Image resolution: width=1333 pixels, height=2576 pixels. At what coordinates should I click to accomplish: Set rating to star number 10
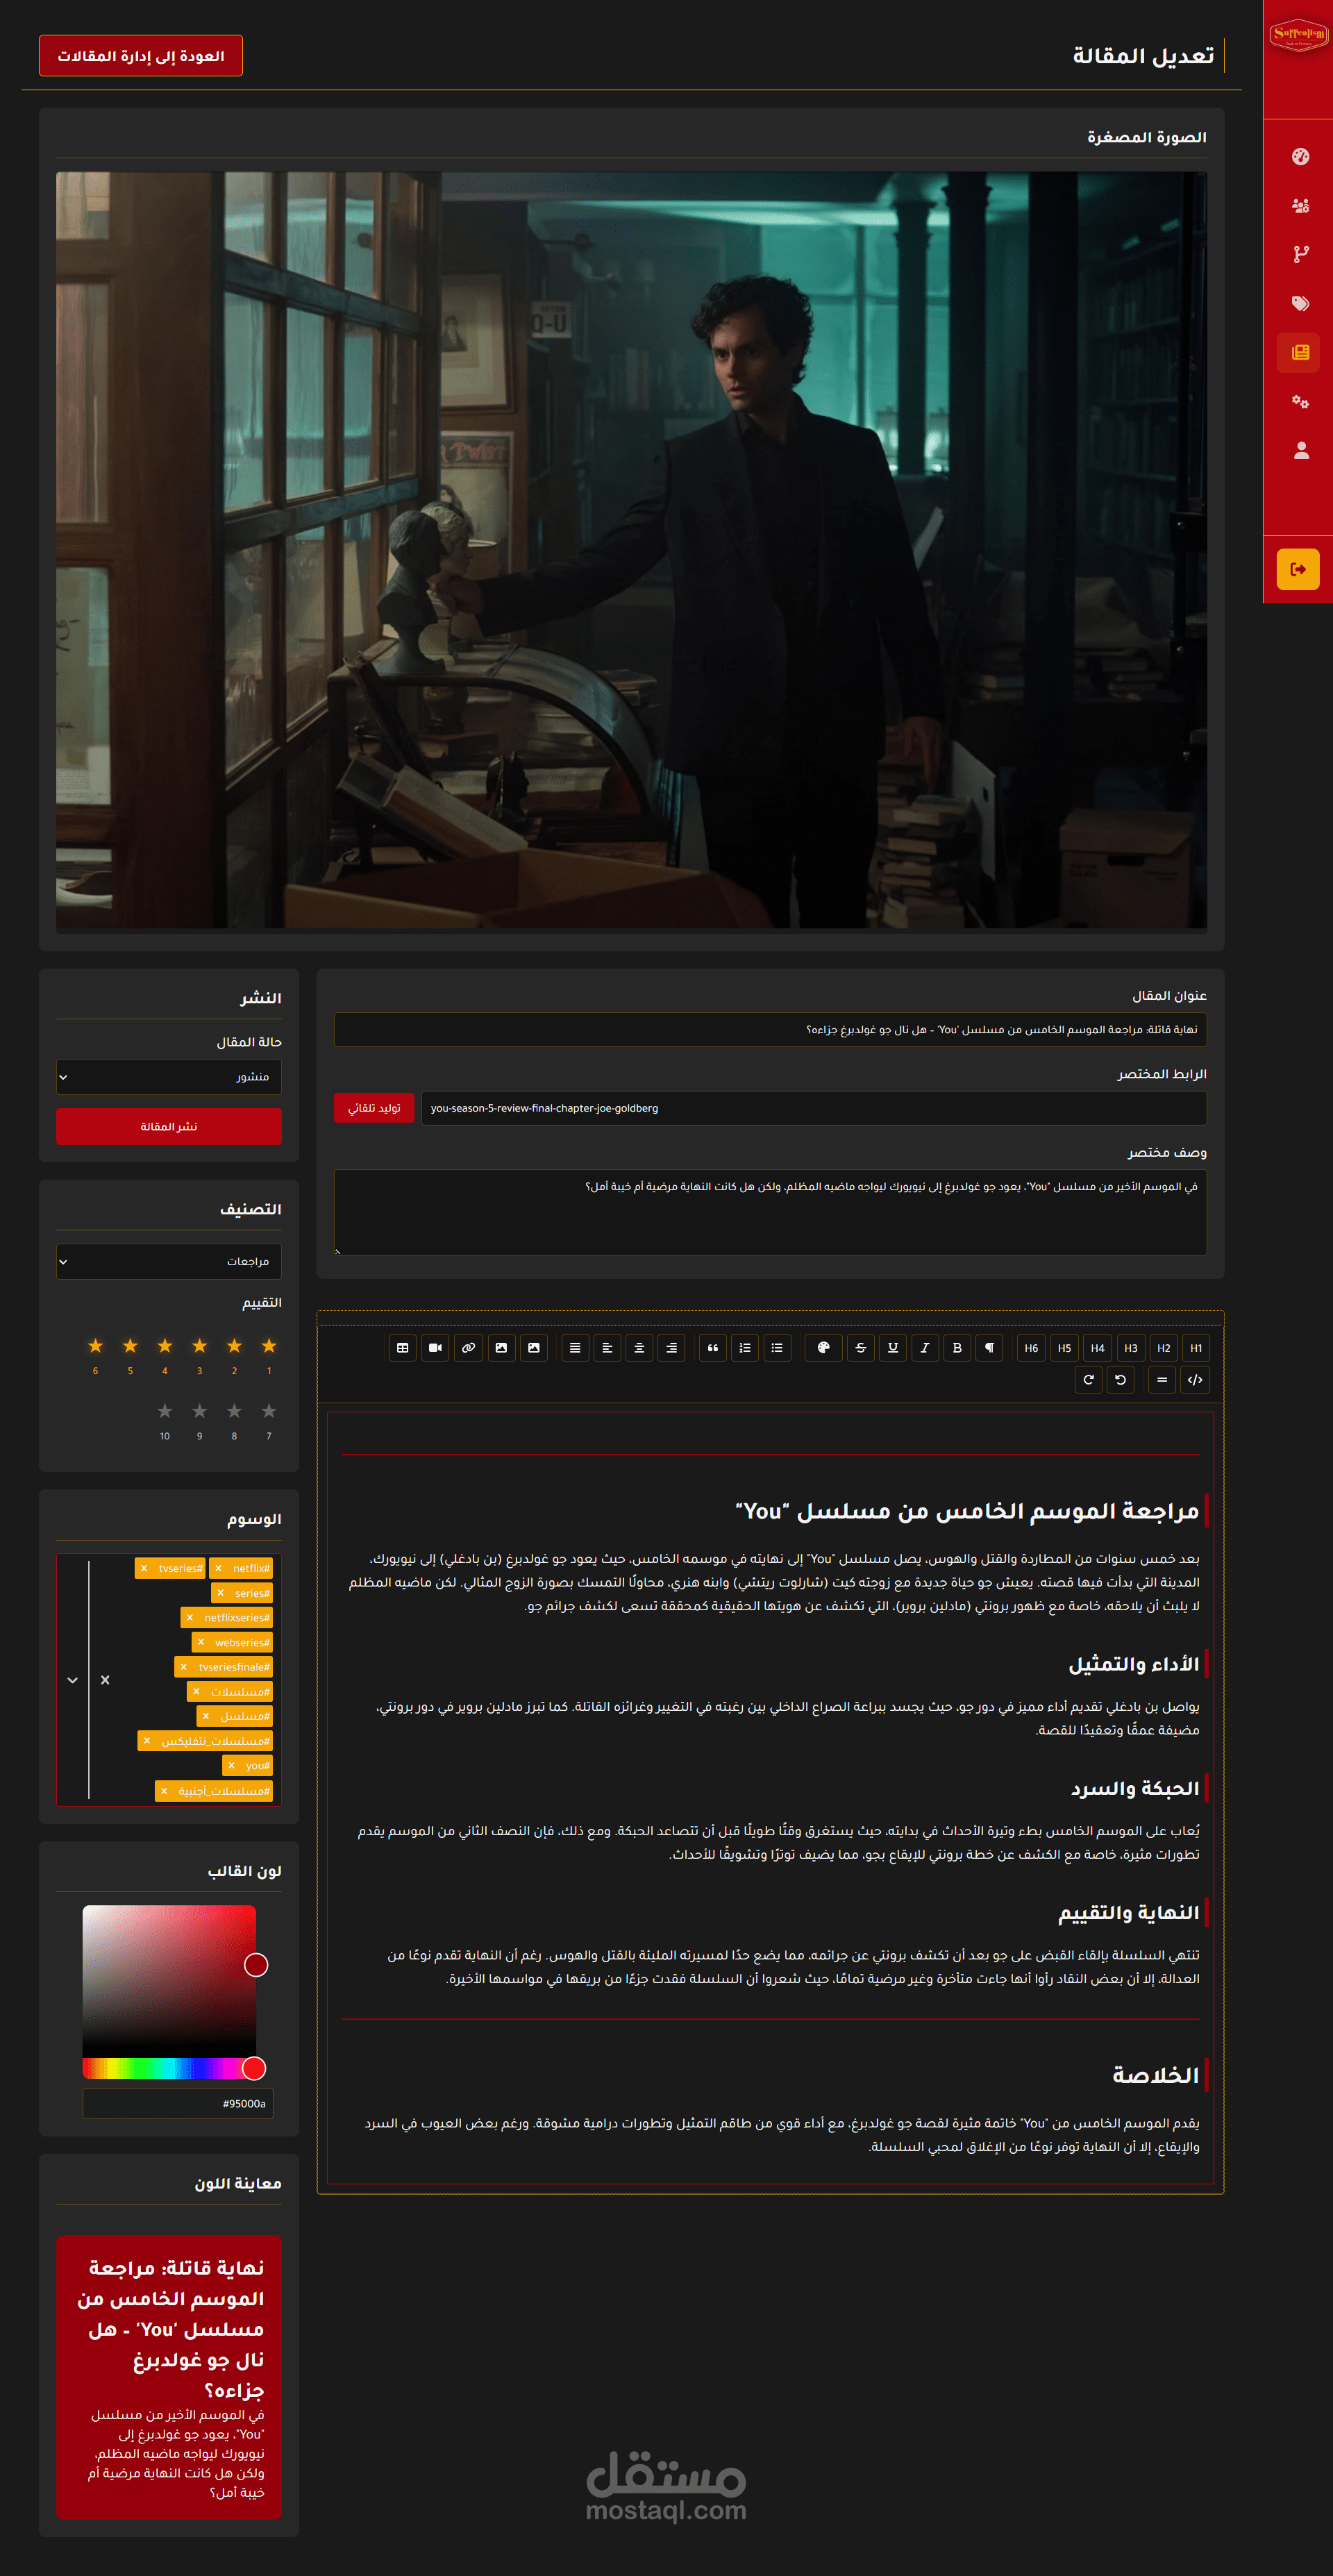pyautogui.click(x=165, y=1411)
